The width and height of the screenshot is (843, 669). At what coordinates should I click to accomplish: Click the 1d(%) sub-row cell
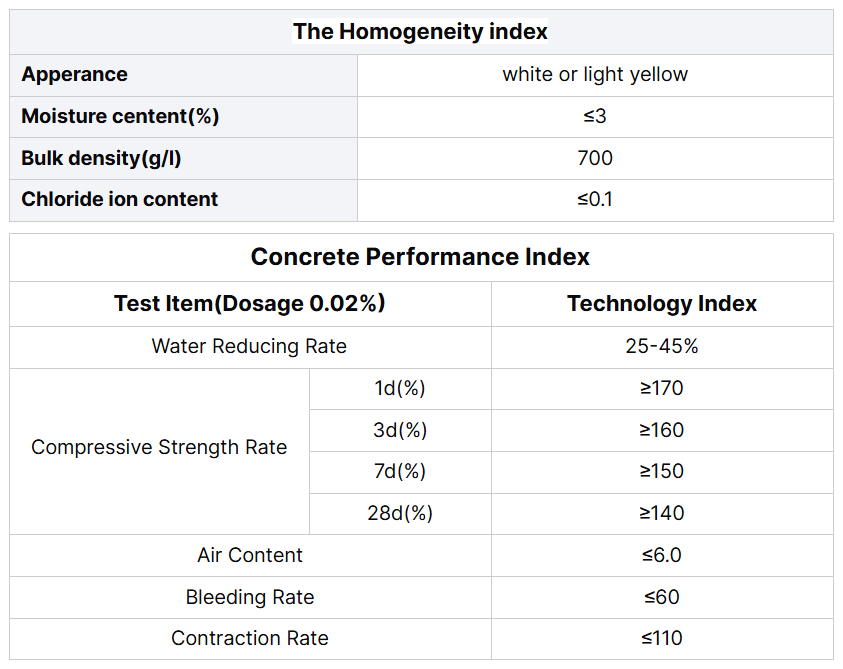tap(400, 388)
